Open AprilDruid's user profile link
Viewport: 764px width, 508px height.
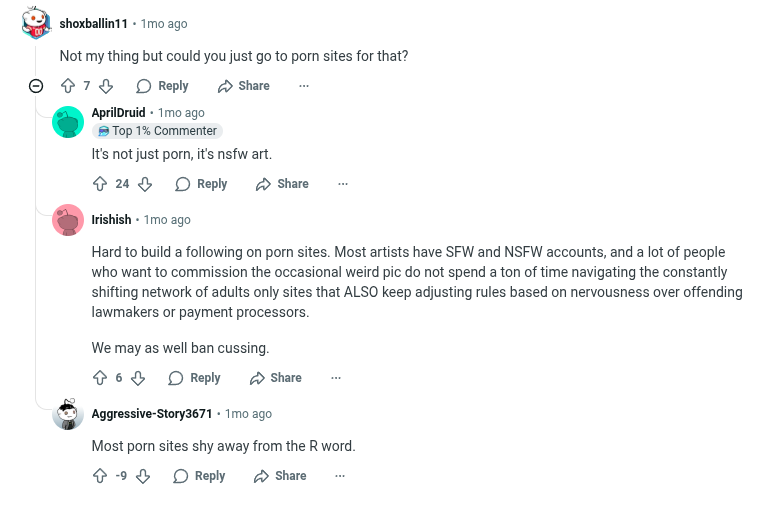(118, 113)
